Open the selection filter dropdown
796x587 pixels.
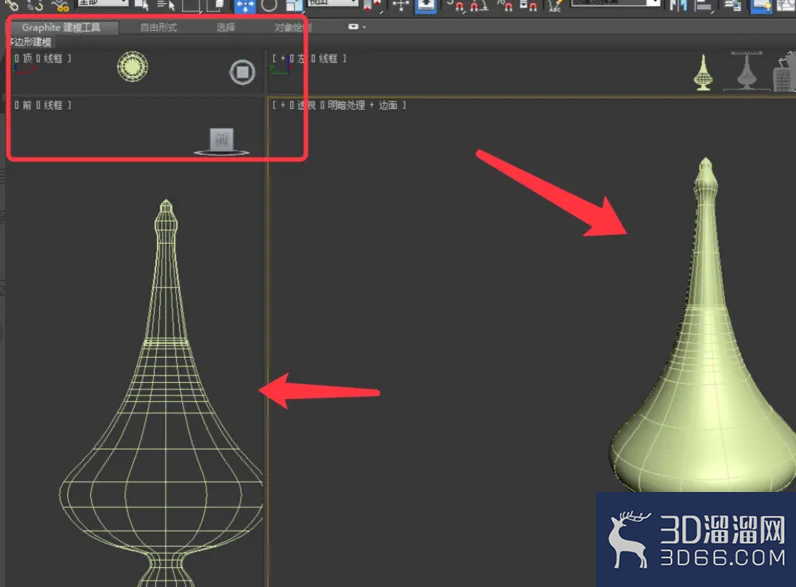(x=102, y=4)
